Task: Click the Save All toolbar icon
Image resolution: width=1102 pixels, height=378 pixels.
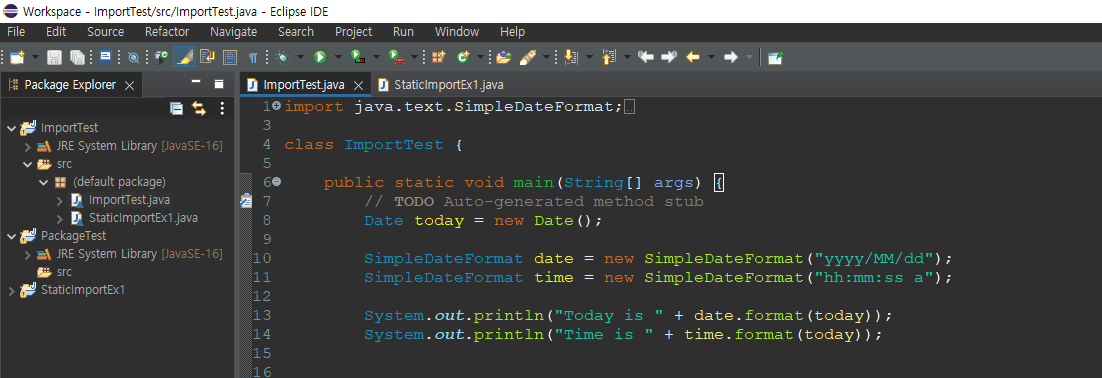Action: [x=77, y=58]
